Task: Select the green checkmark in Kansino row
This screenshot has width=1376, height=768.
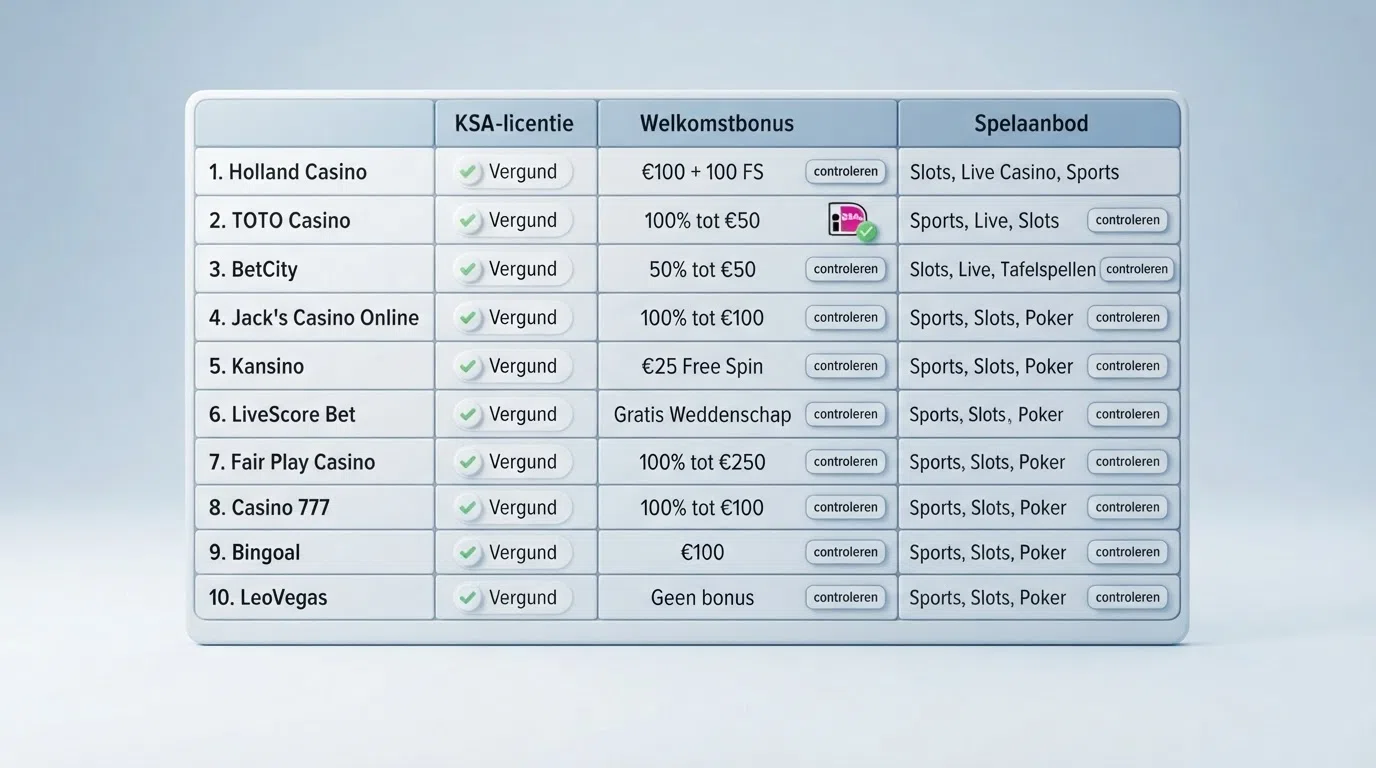Action: (x=467, y=366)
